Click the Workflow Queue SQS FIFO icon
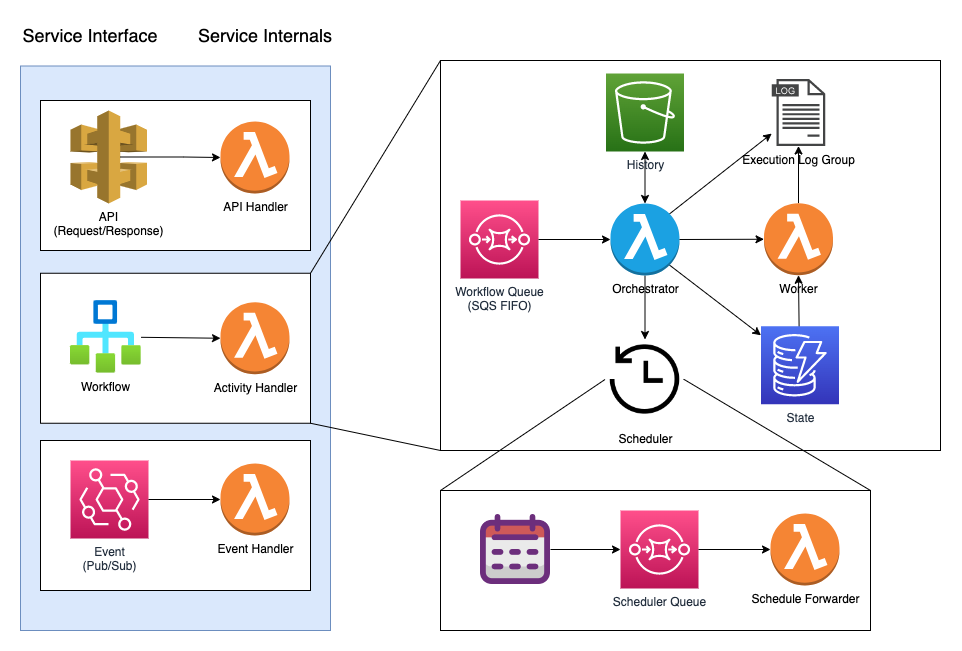This screenshot has height=651, width=962. pyautogui.click(x=499, y=240)
